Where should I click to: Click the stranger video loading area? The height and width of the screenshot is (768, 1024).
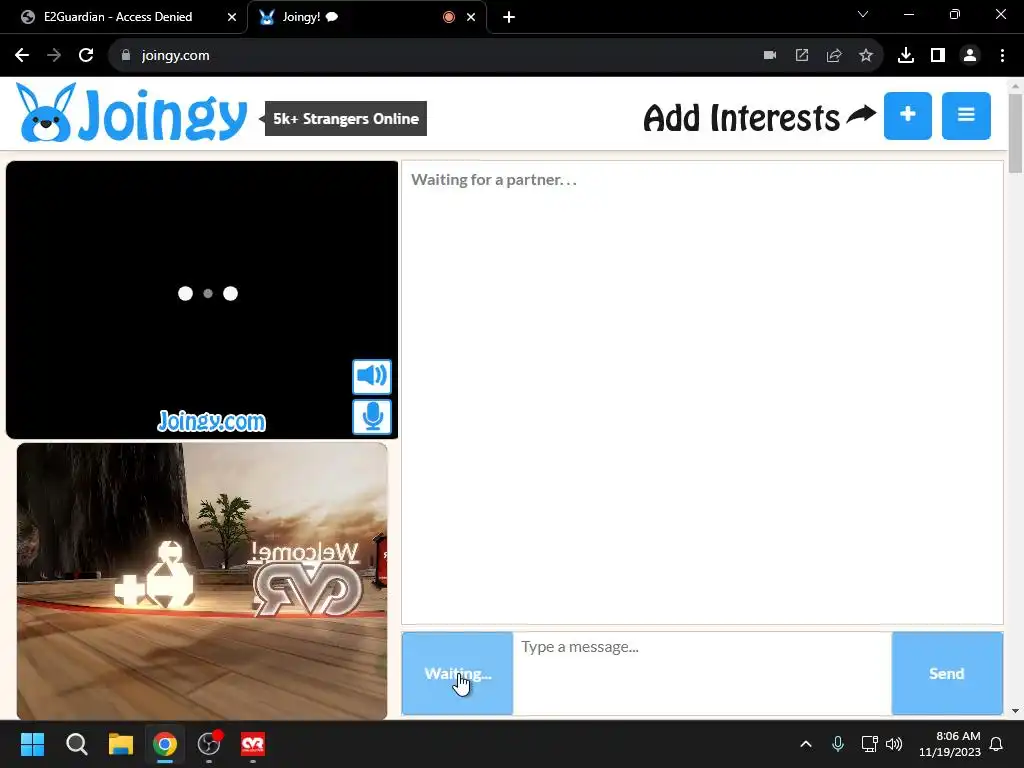[x=202, y=300]
